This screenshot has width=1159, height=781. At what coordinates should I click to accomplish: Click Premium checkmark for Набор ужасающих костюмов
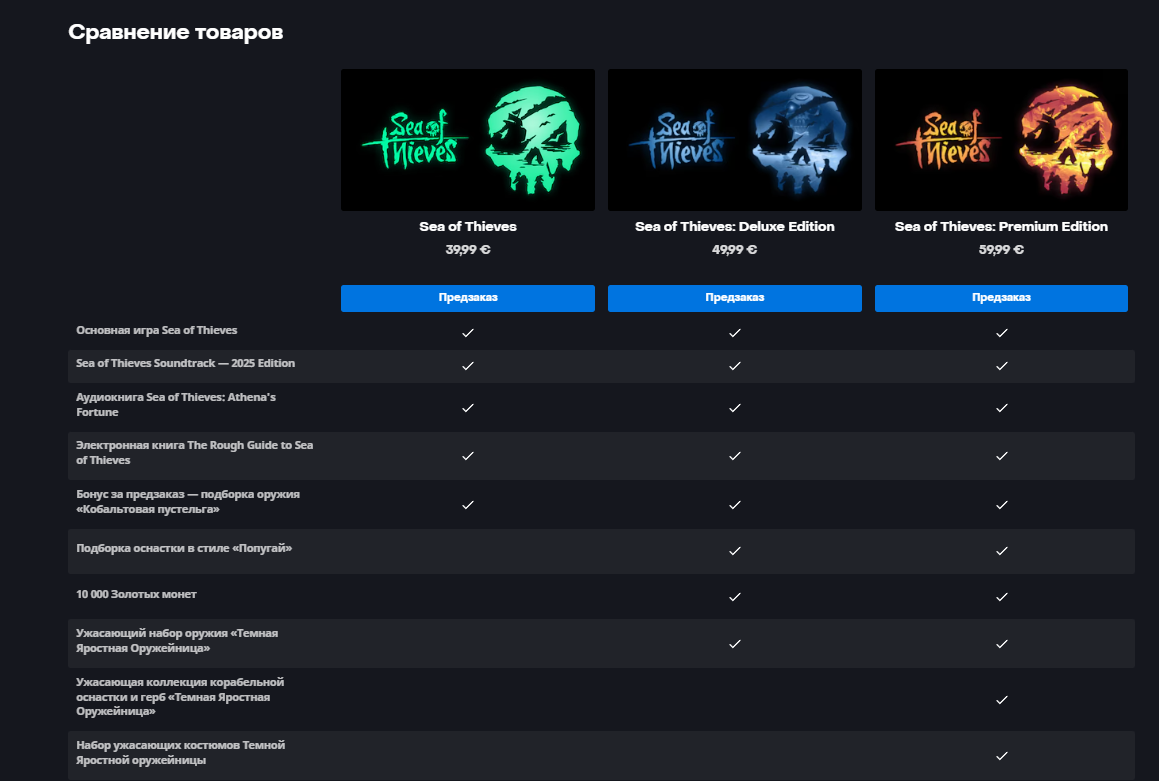[x=1002, y=756]
